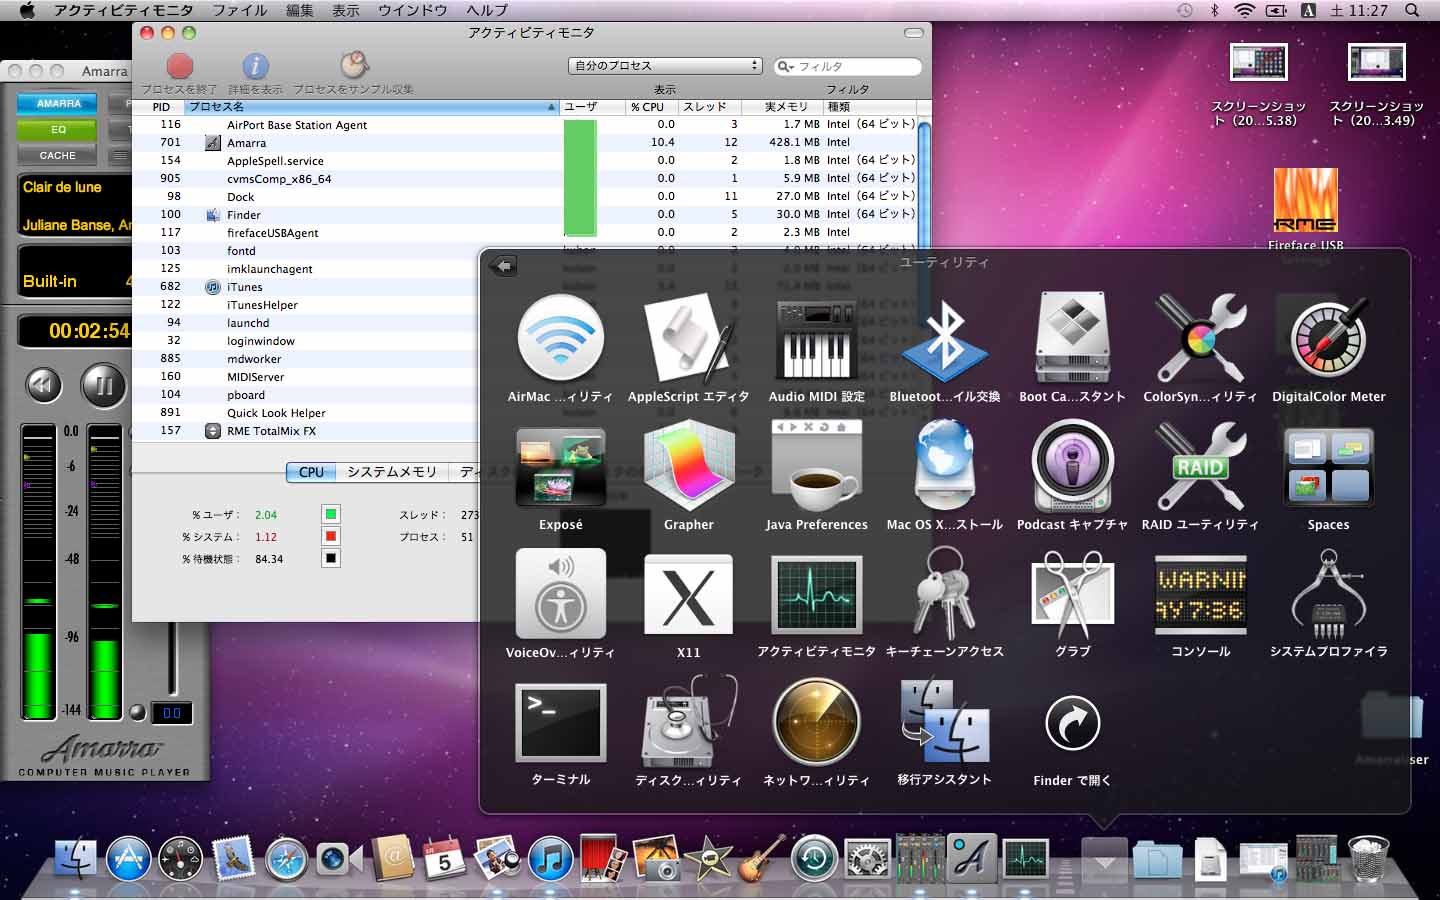Open the Console (コンソール) utility icon
Viewport: 1440px width, 900px height.
pyautogui.click(x=1200, y=594)
